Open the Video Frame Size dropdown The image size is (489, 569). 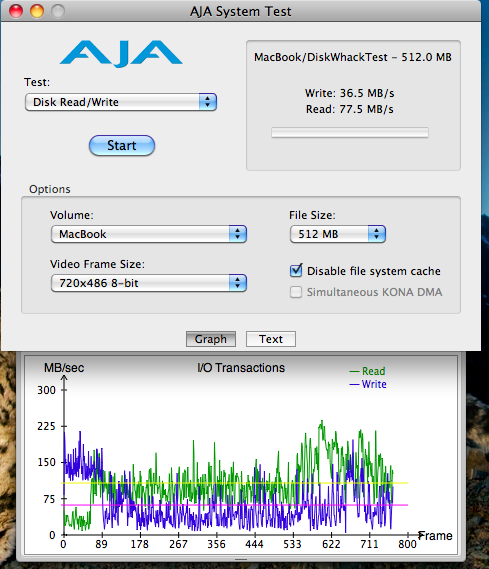click(149, 283)
